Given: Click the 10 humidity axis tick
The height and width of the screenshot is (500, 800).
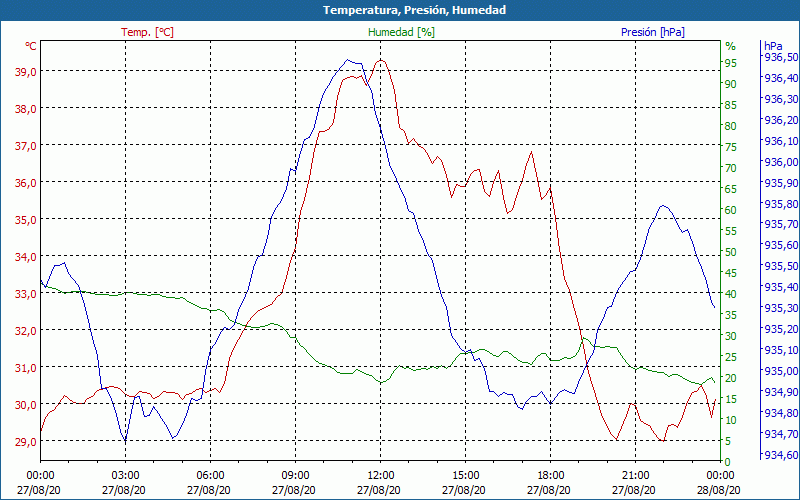Looking at the screenshot, I should [x=731, y=420].
